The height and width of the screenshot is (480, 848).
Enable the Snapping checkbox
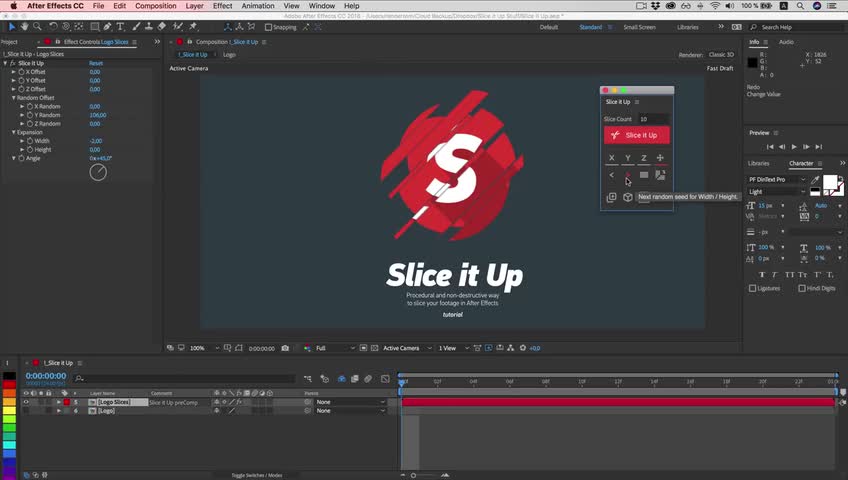pyautogui.click(x=268, y=27)
